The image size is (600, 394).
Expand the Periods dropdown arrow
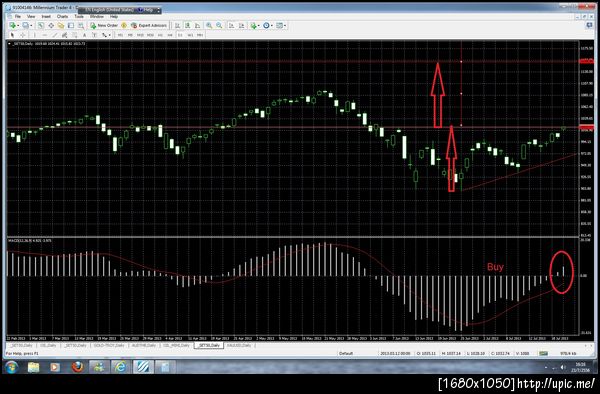(272, 26)
